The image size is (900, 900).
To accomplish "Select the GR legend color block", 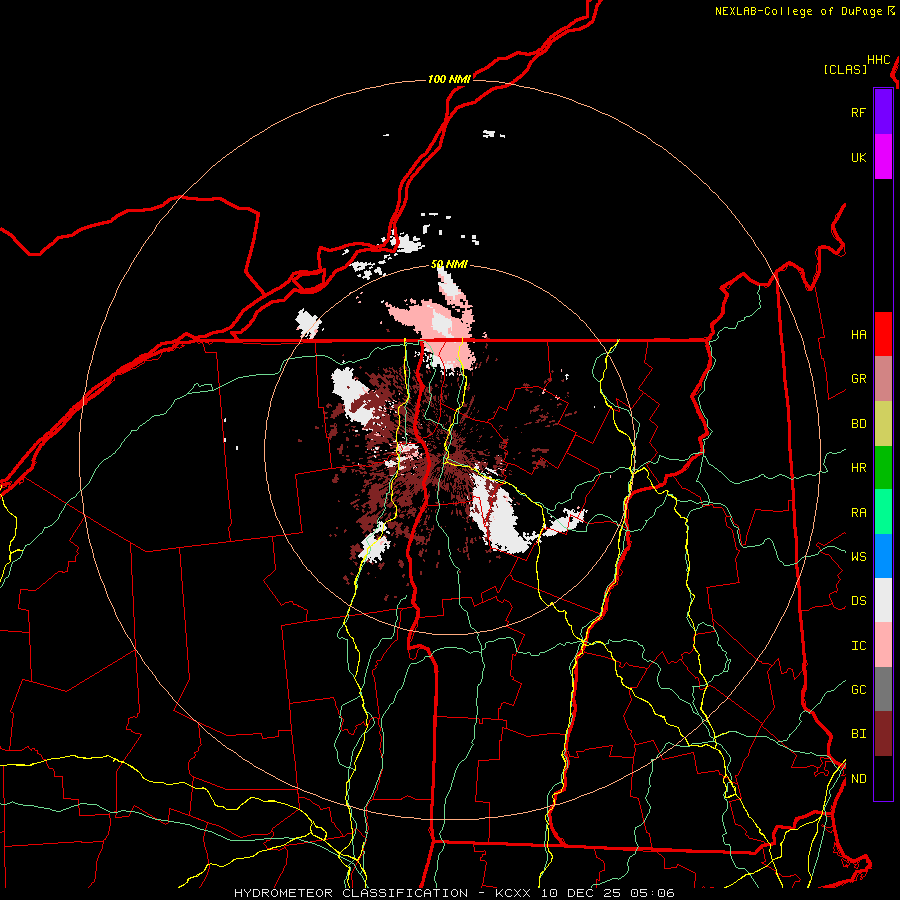I will click(x=883, y=379).
